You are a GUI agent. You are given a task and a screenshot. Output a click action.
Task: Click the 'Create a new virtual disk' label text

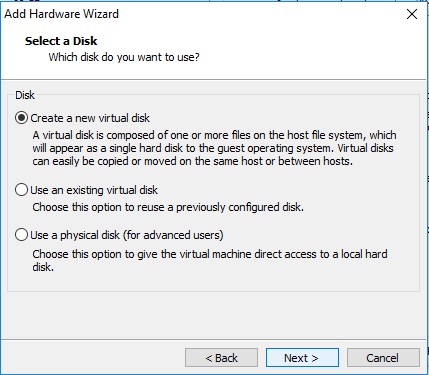[90, 118]
